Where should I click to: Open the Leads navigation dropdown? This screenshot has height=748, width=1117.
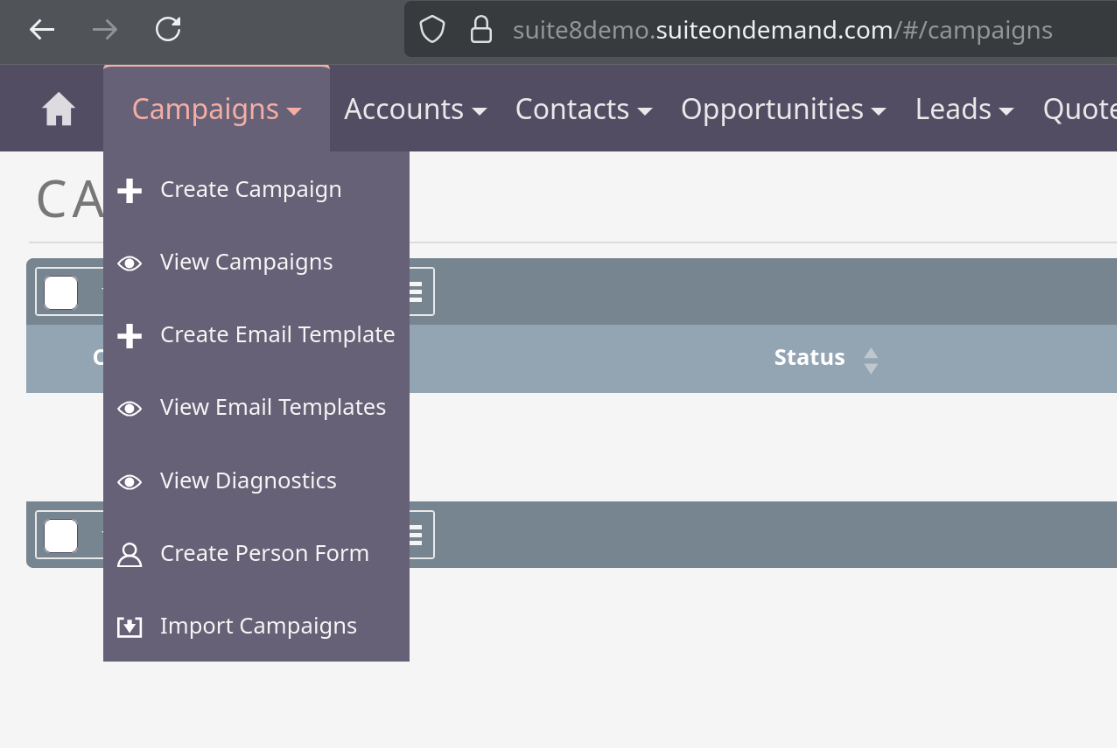point(964,110)
